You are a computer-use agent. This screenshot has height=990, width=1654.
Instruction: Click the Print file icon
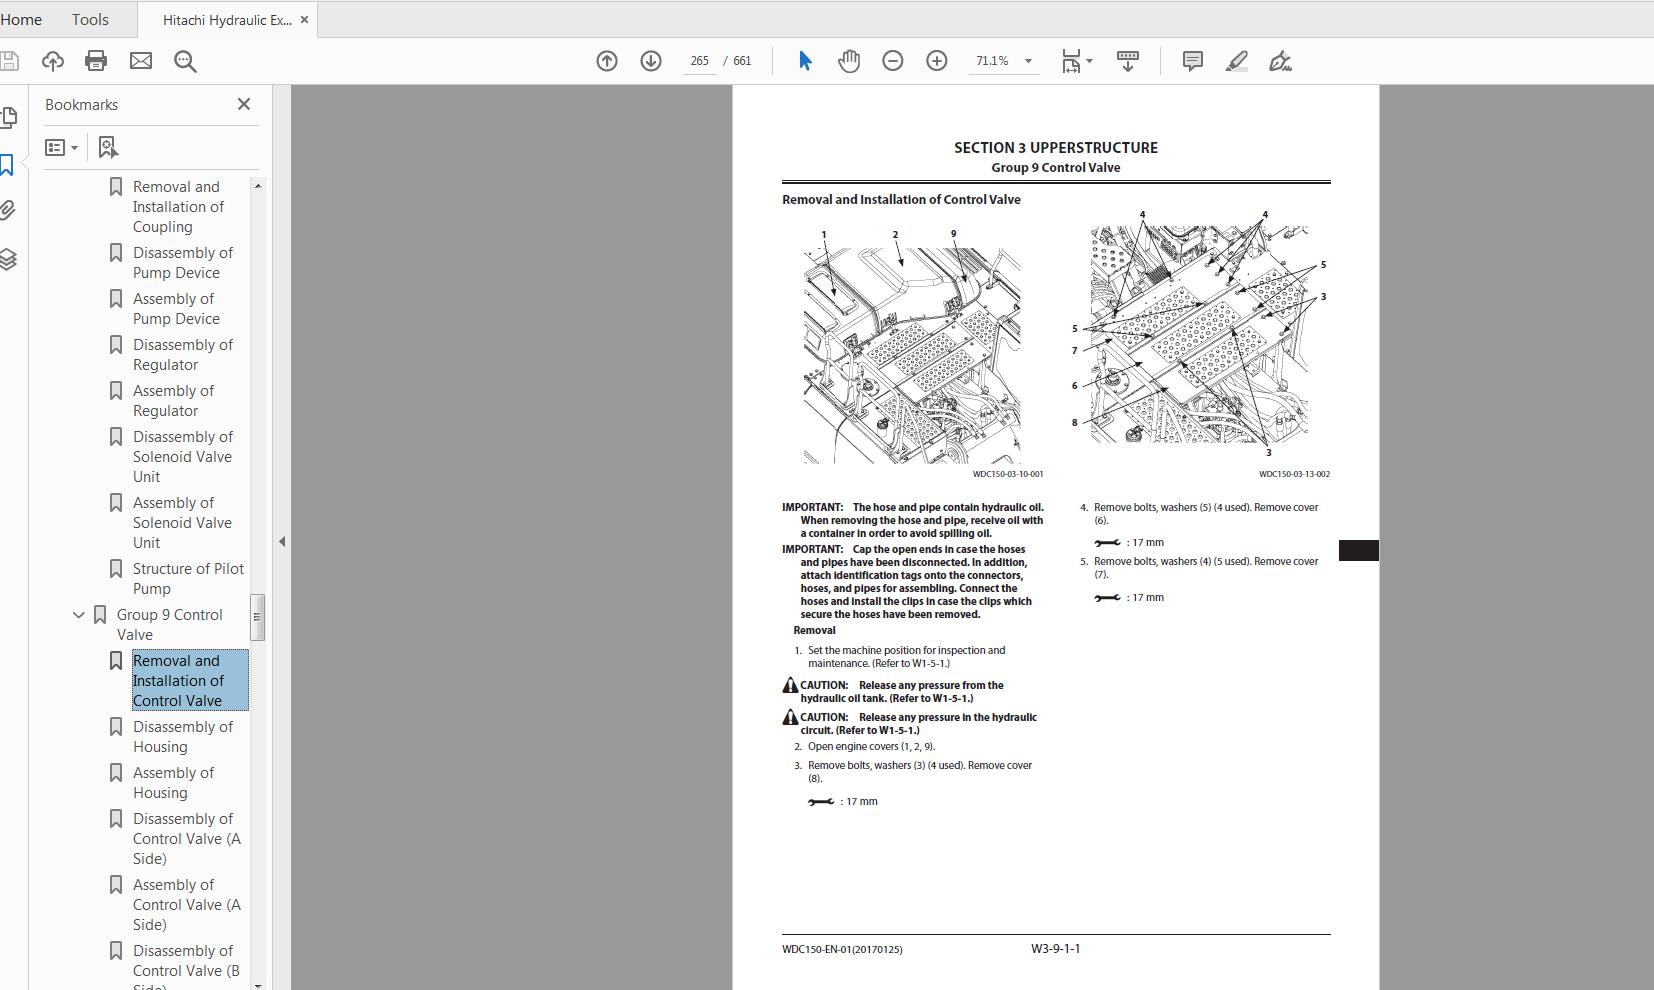click(96, 61)
